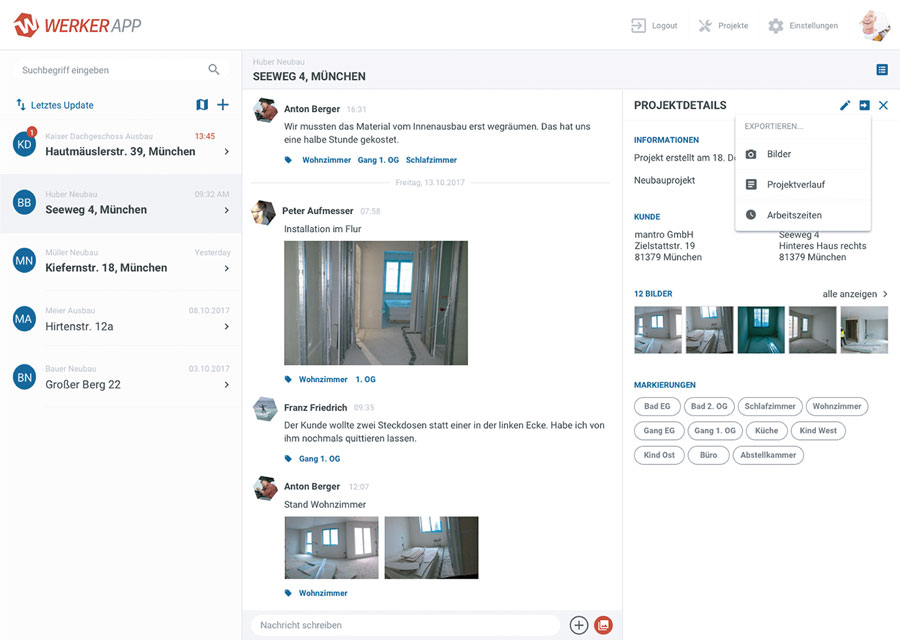The image size is (900, 640).
Task: Sort projects by Letztes Update
Action: [x=55, y=105]
